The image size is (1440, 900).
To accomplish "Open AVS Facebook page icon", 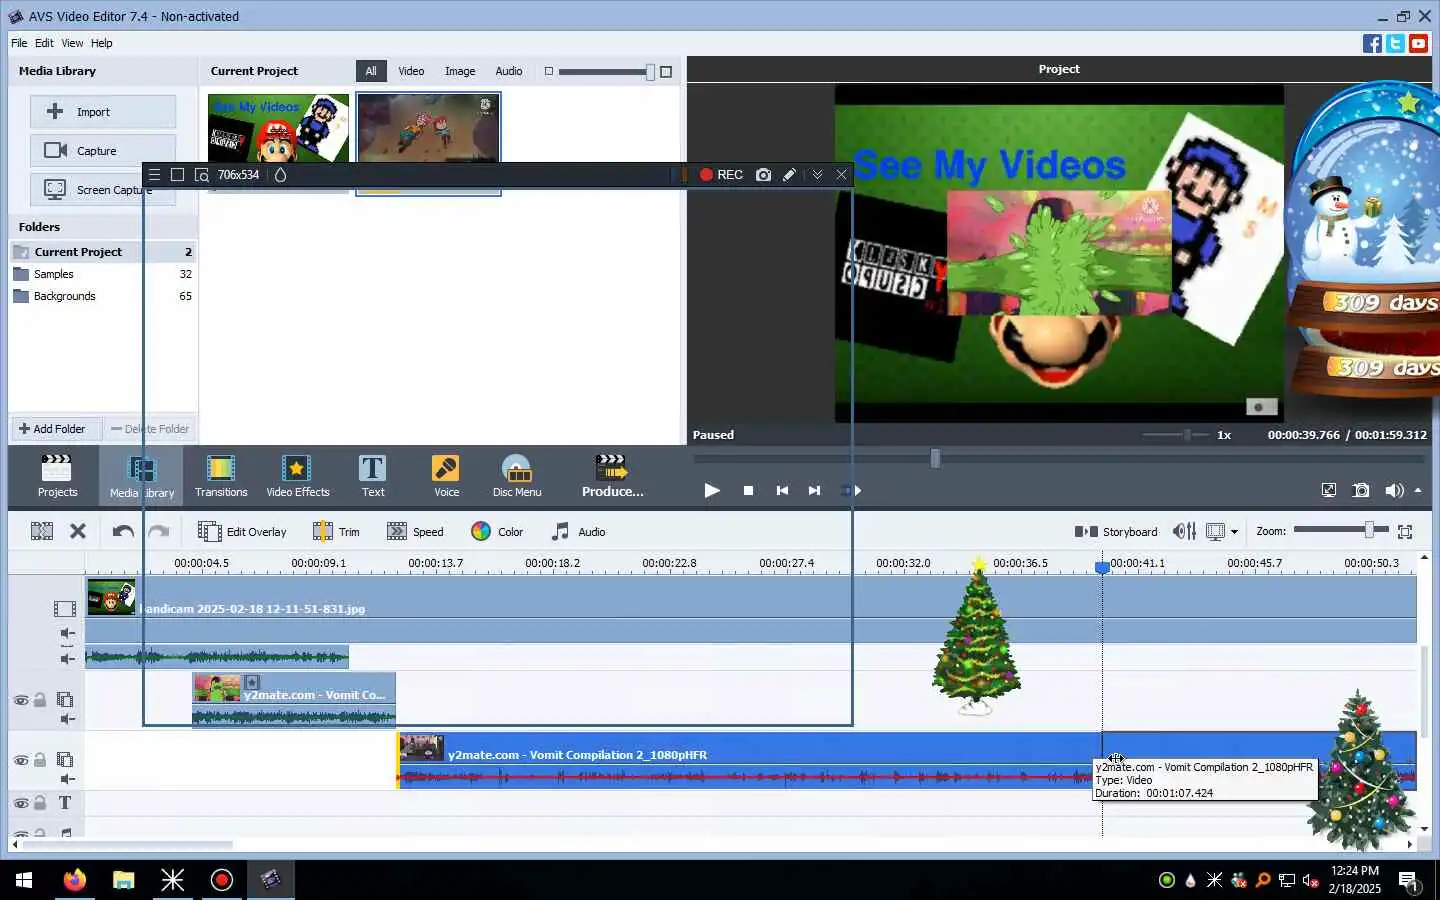I will 1372,43.
